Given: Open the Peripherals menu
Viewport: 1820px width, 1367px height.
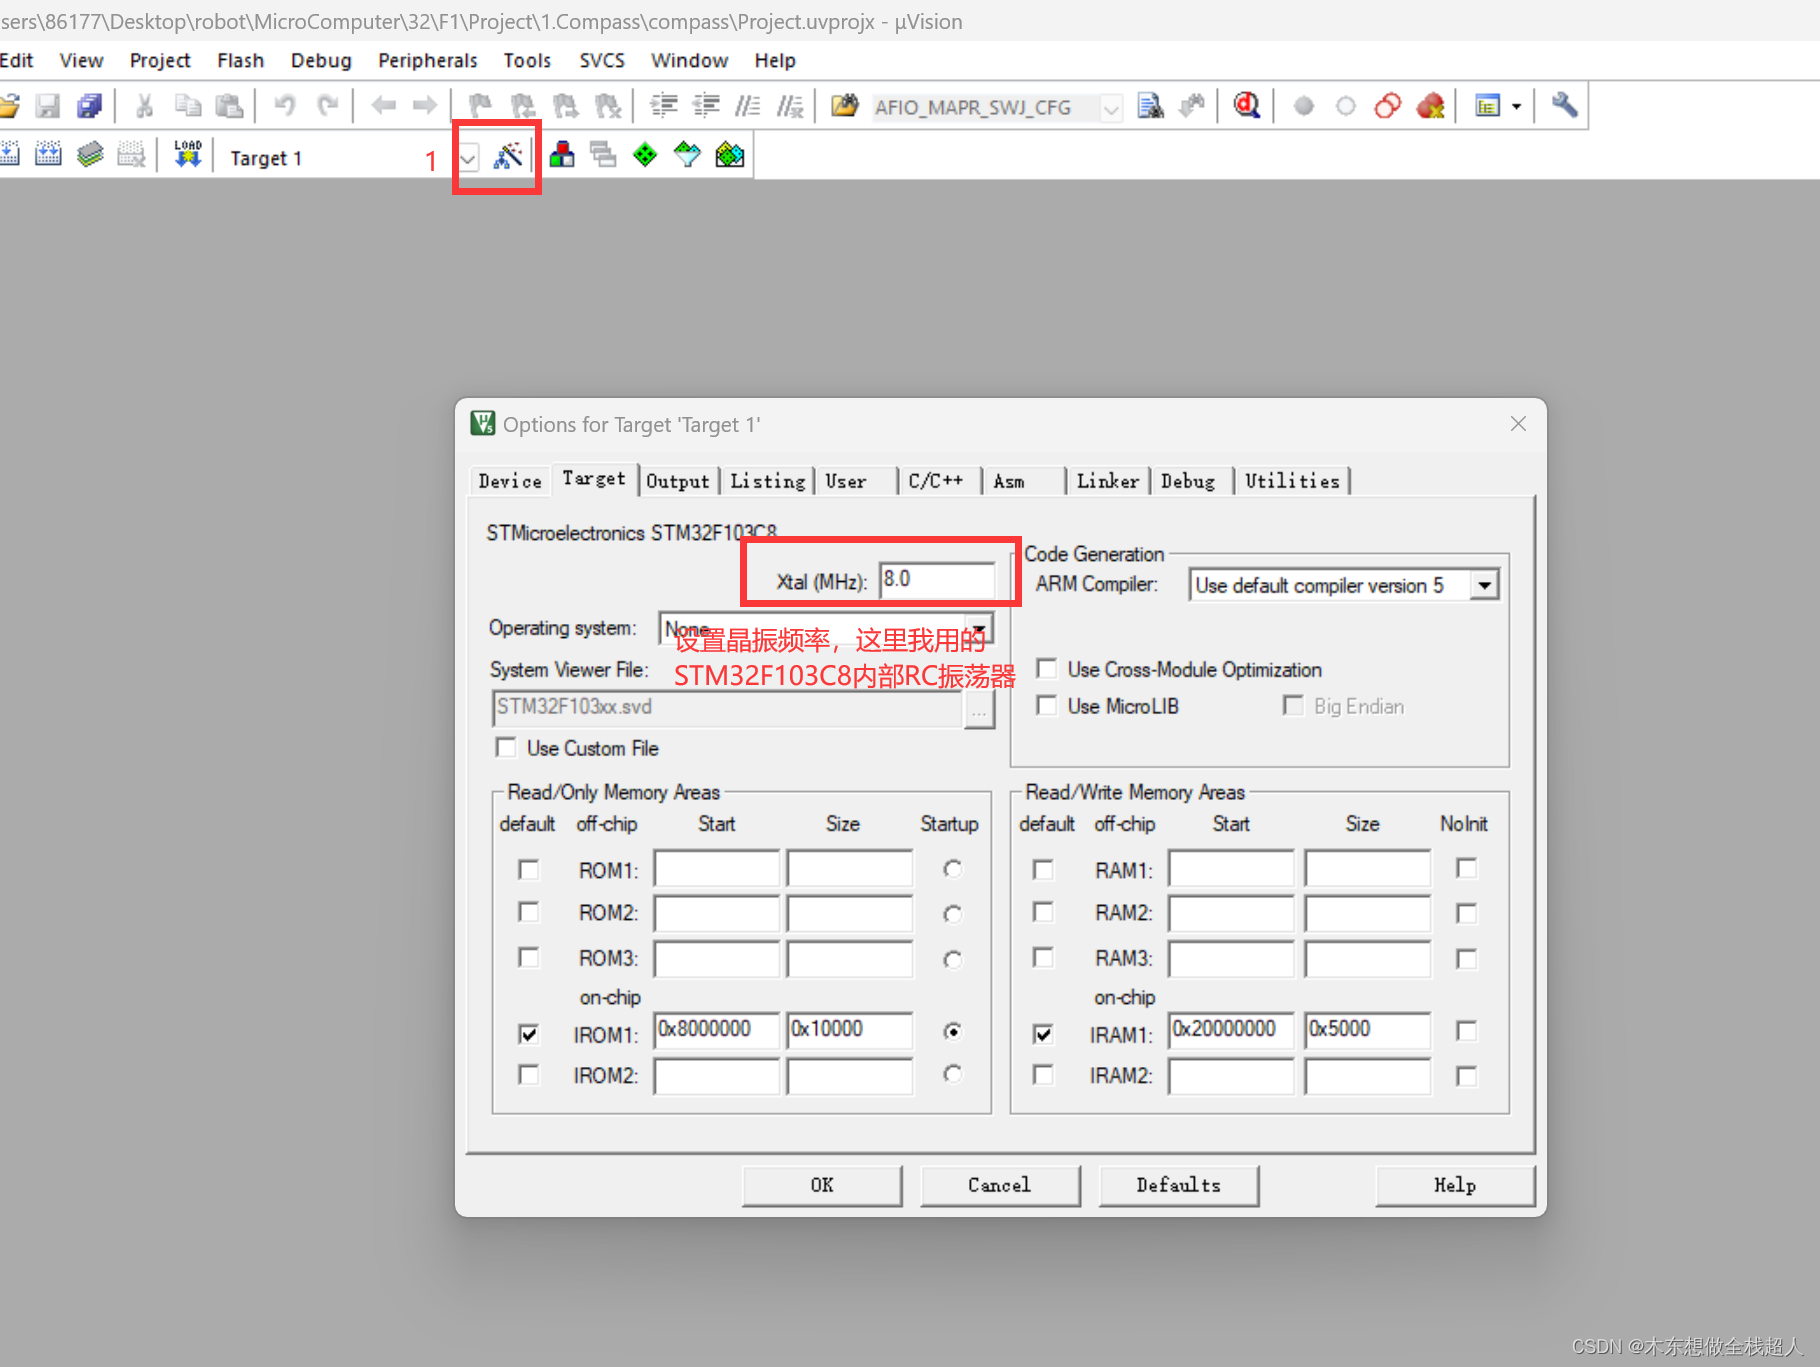Looking at the screenshot, I should tap(427, 60).
